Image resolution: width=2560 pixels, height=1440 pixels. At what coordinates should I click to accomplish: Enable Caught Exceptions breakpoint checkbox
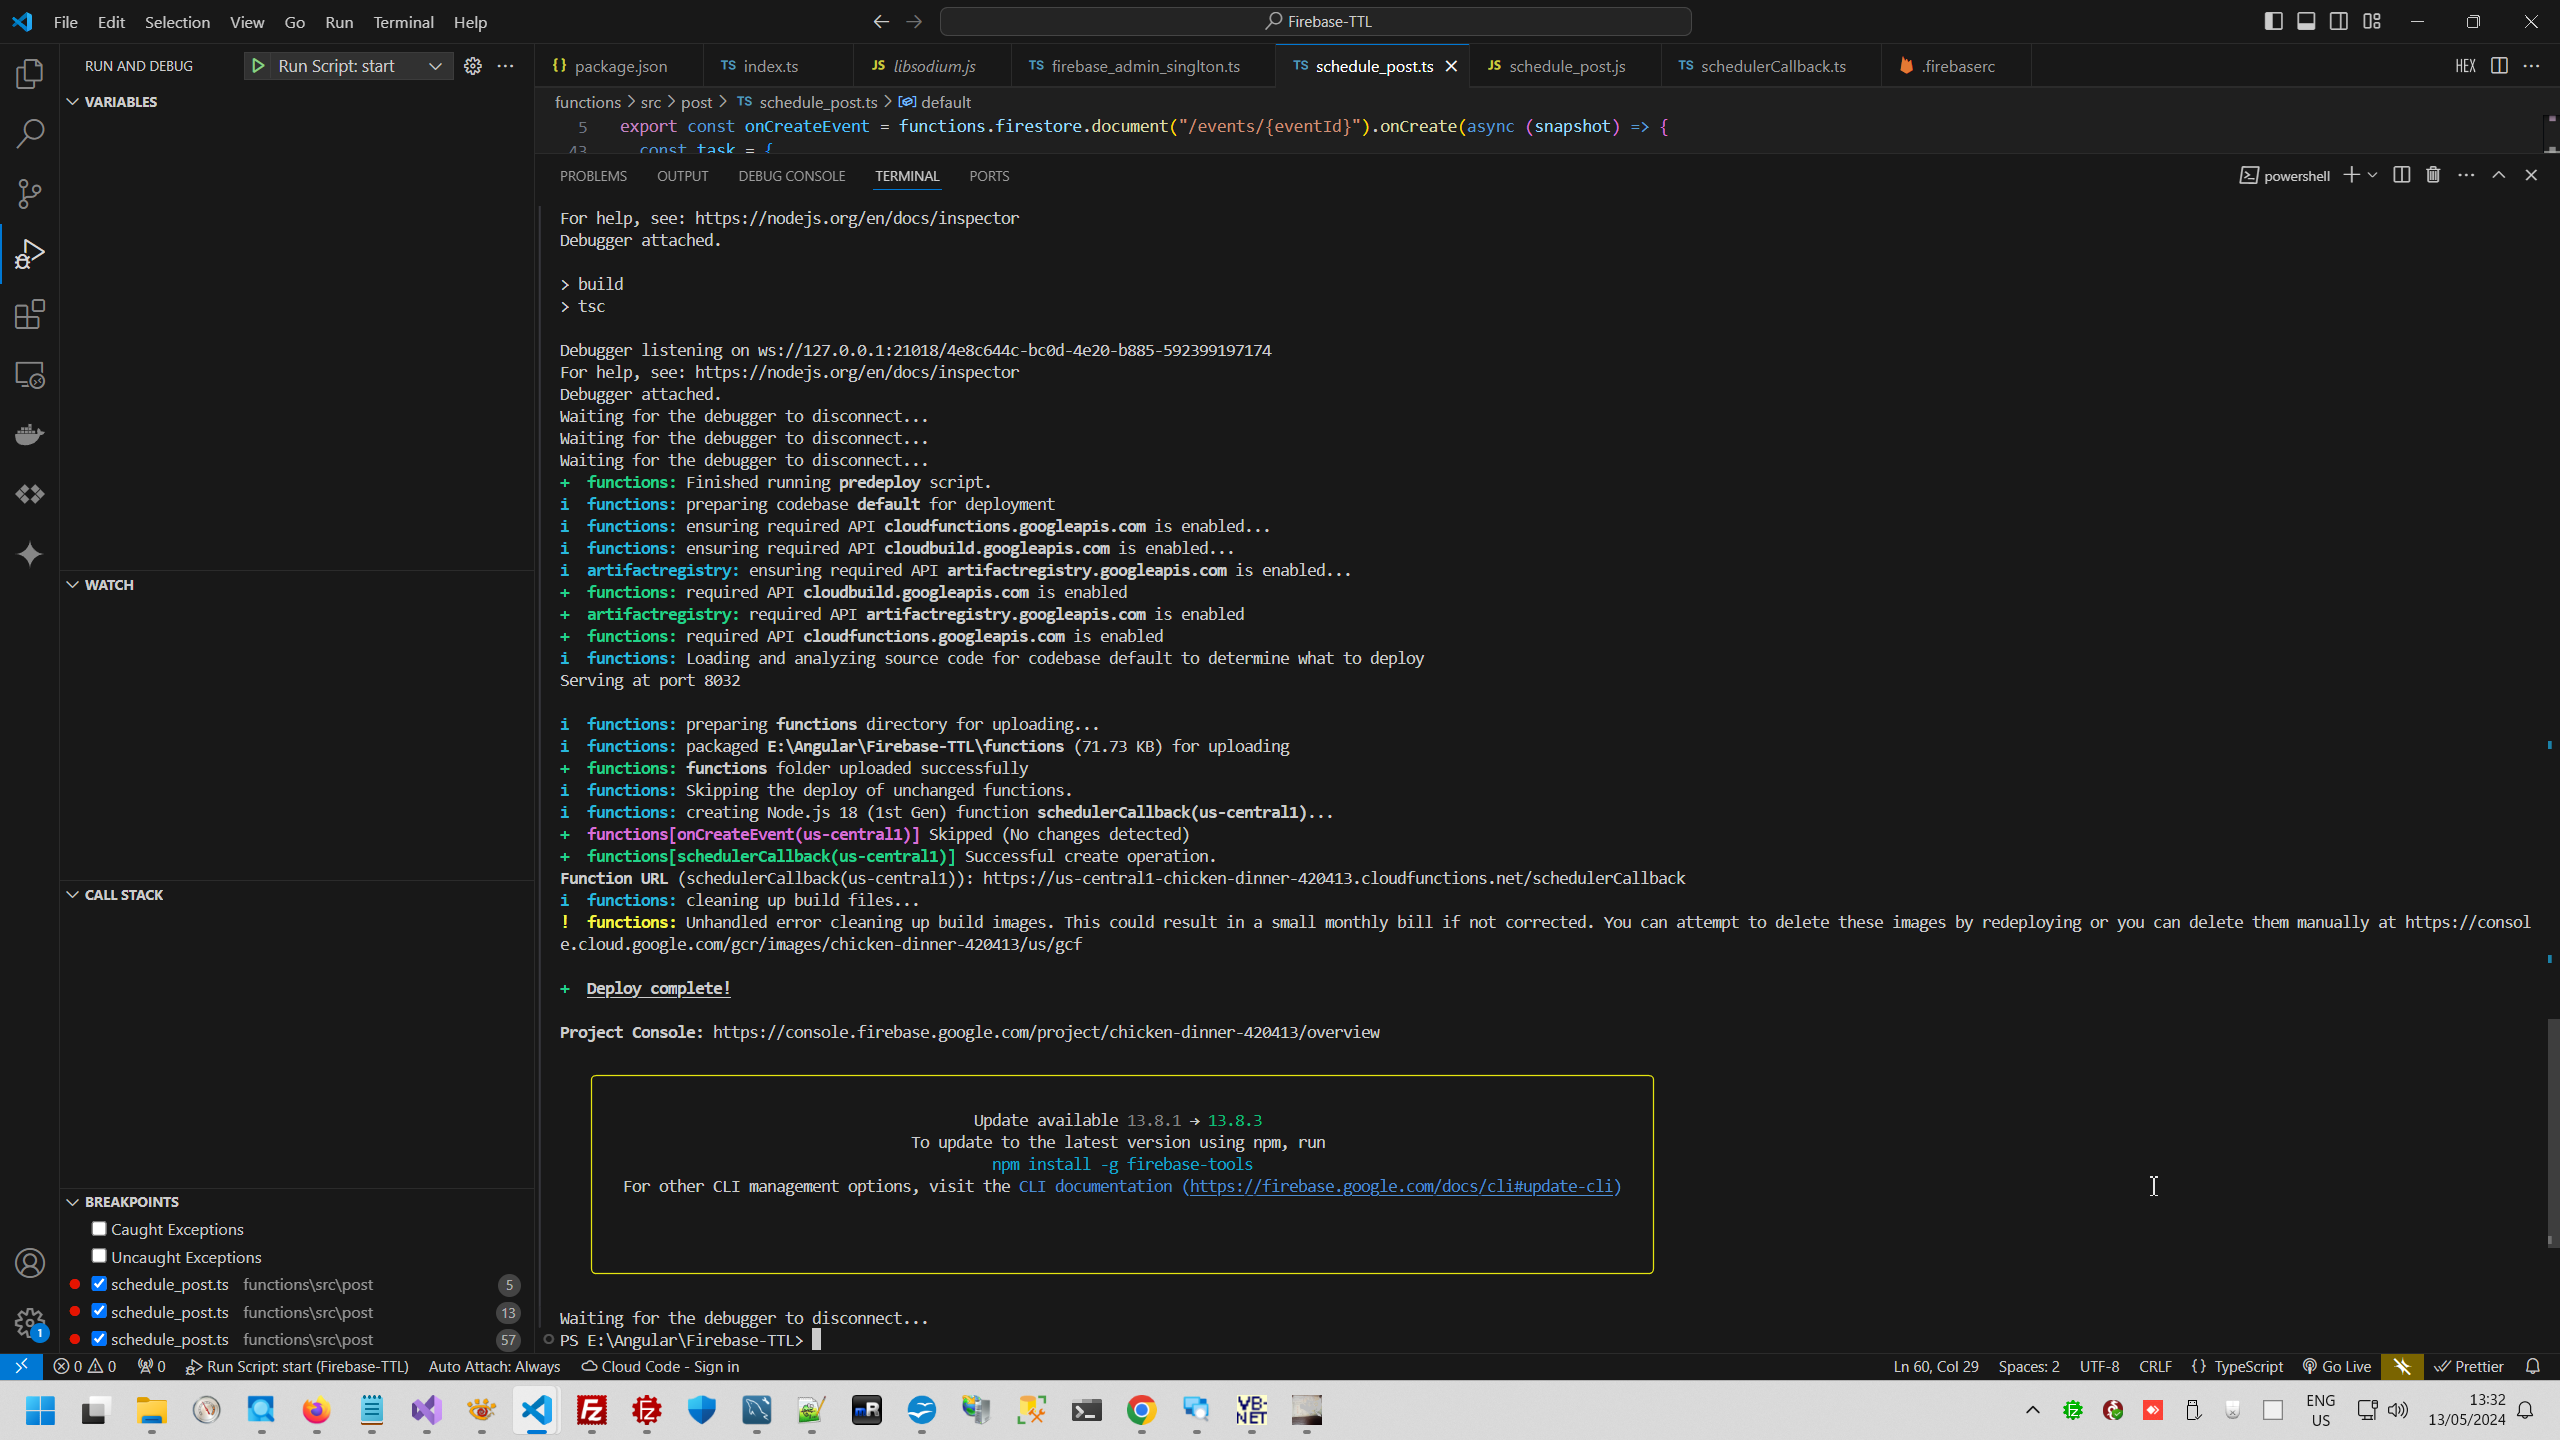pyautogui.click(x=99, y=1229)
